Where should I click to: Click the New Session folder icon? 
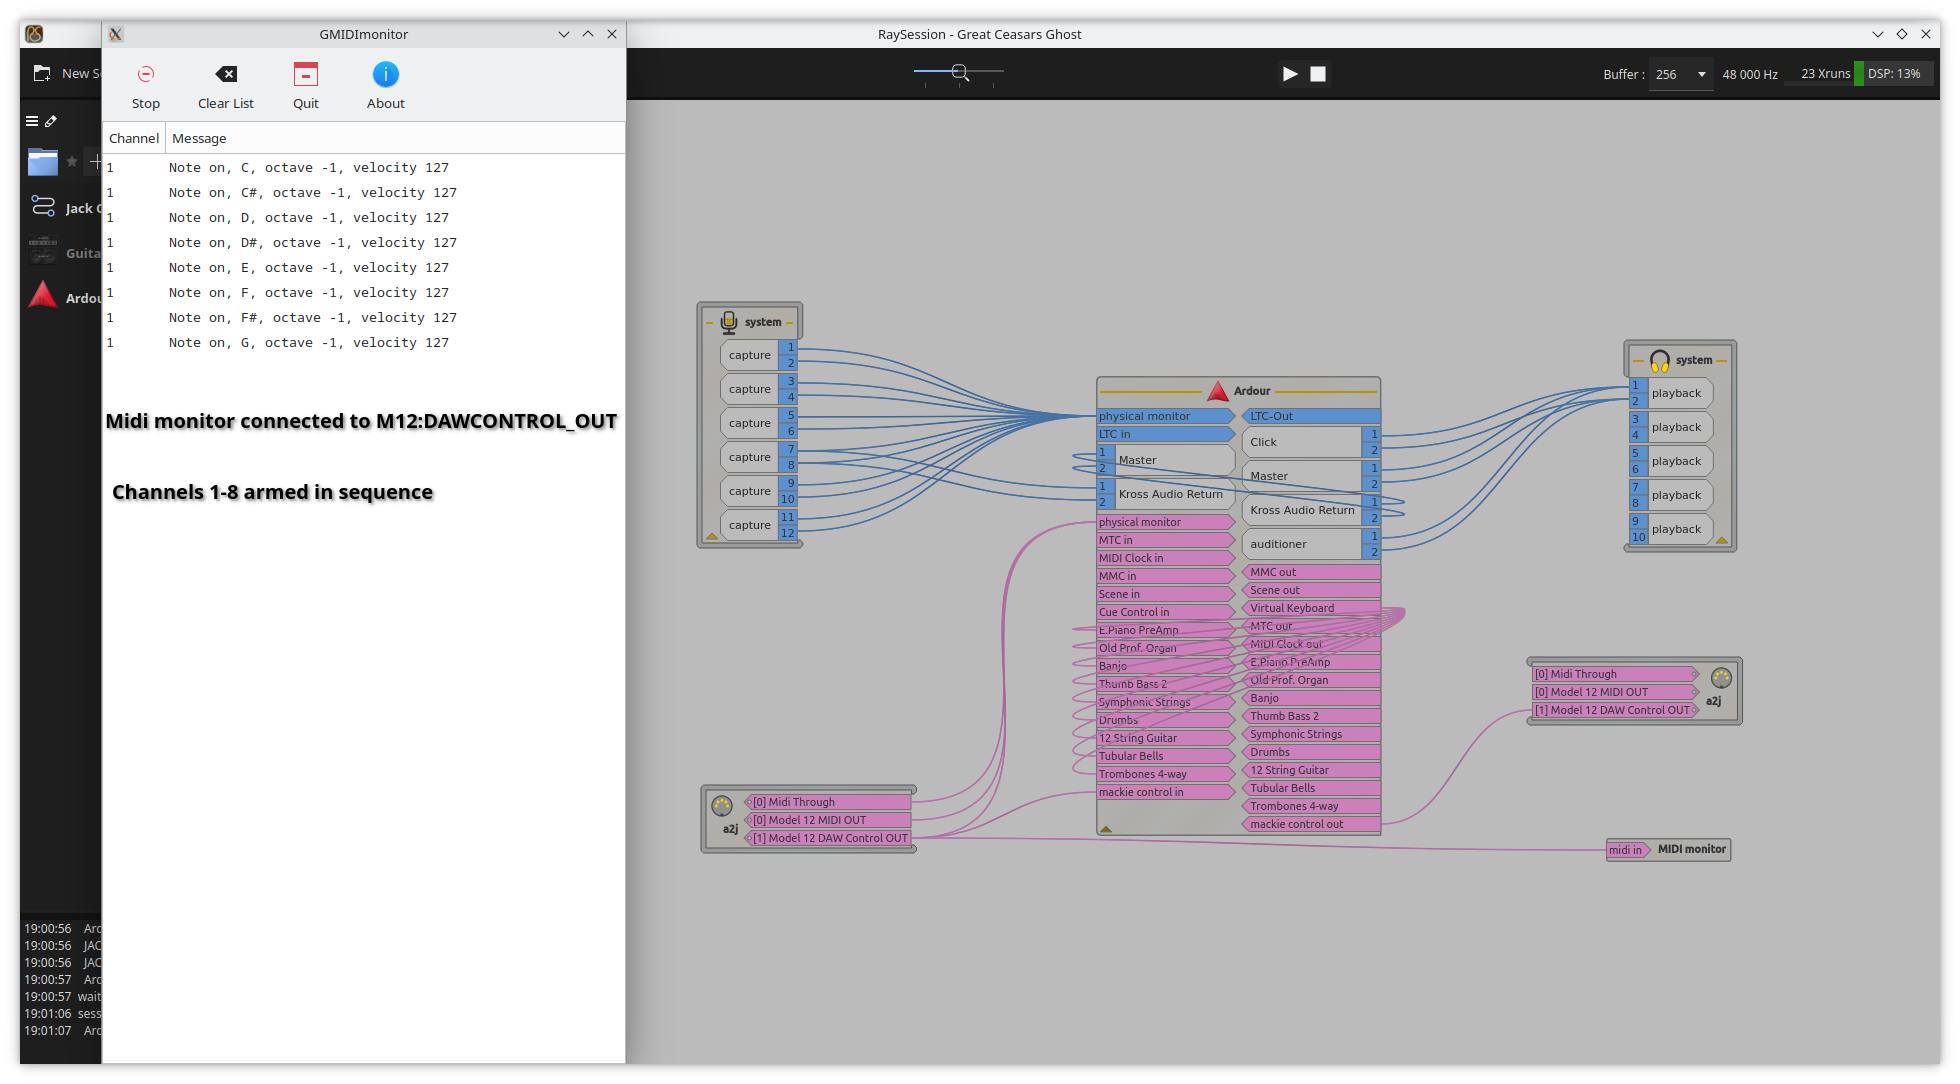pyautogui.click(x=42, y=73)
